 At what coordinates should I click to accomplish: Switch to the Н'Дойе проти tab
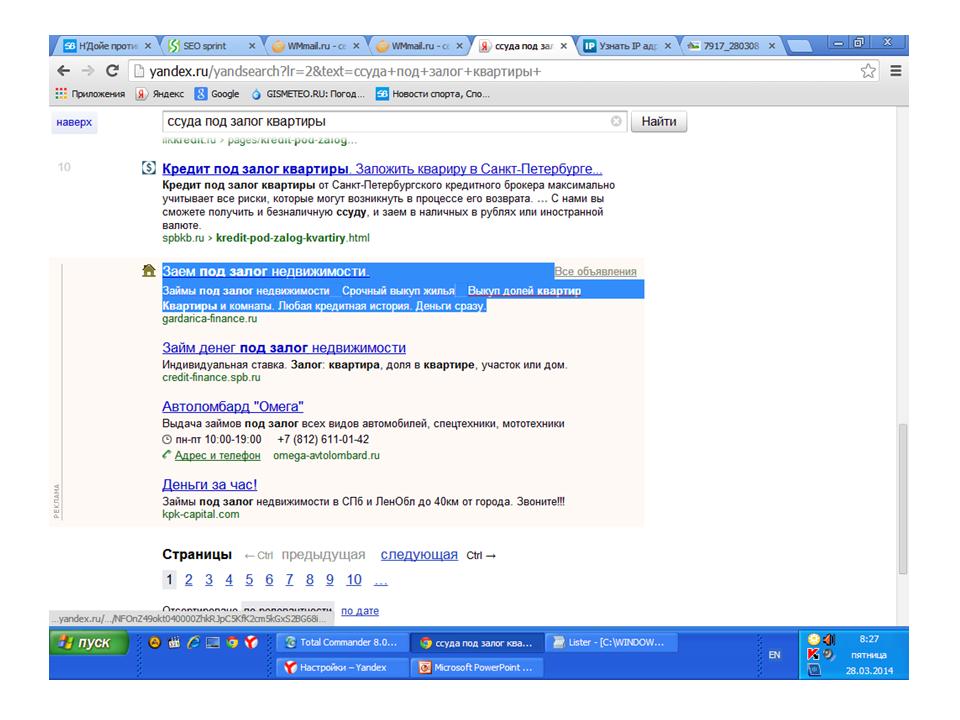click(x=108, y=46)
